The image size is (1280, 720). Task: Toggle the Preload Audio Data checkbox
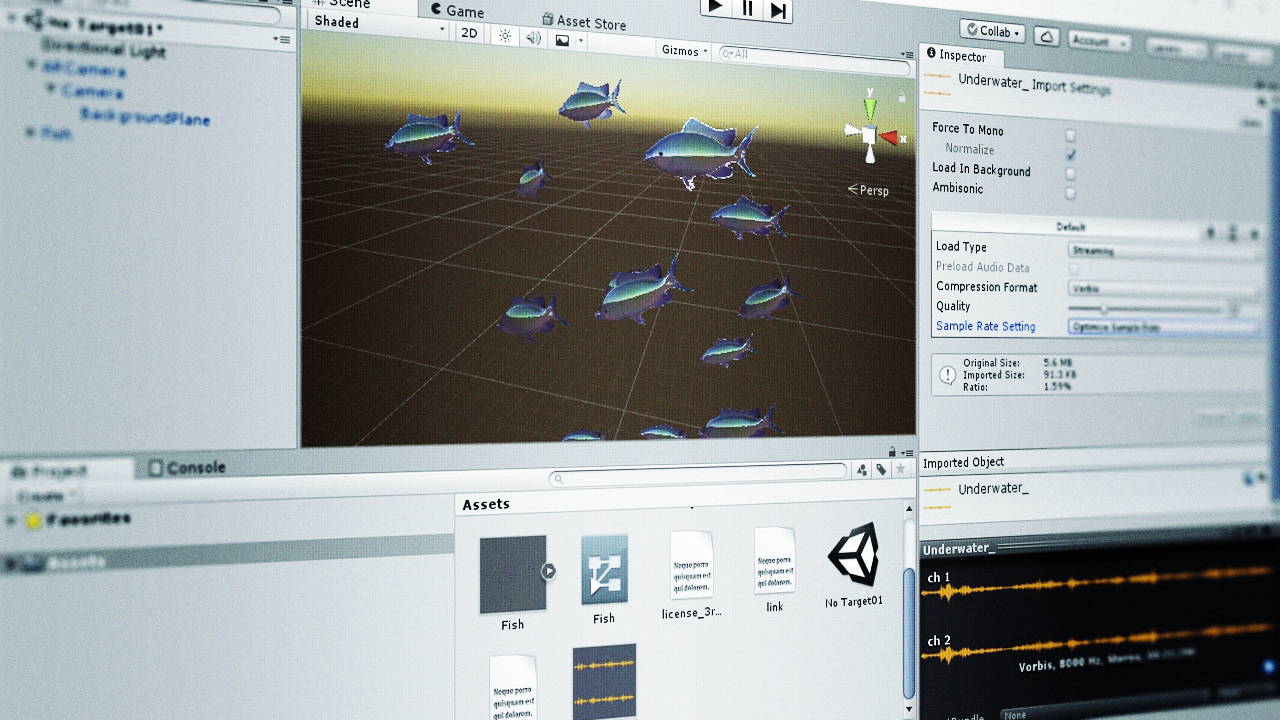click(x=1074, y=269)
